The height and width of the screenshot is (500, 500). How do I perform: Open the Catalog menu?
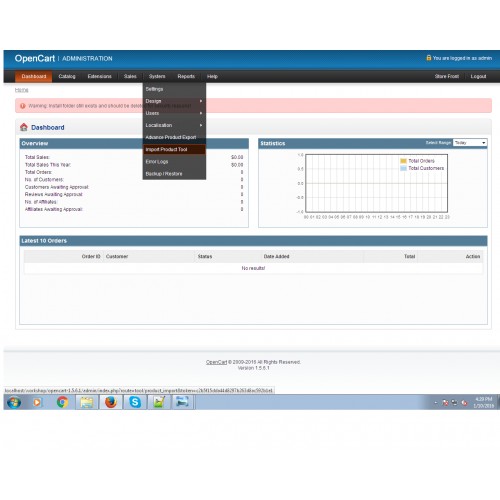67,76
